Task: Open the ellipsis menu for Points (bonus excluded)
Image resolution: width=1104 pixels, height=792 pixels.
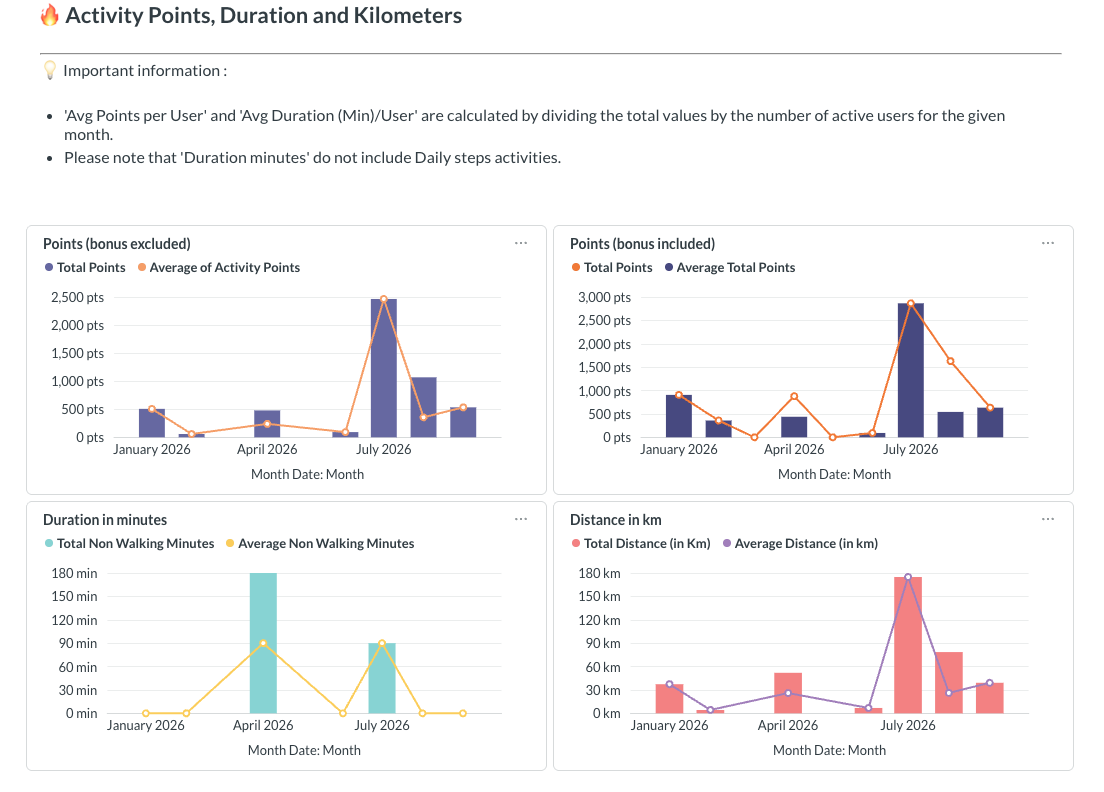Action: point(521,243)
